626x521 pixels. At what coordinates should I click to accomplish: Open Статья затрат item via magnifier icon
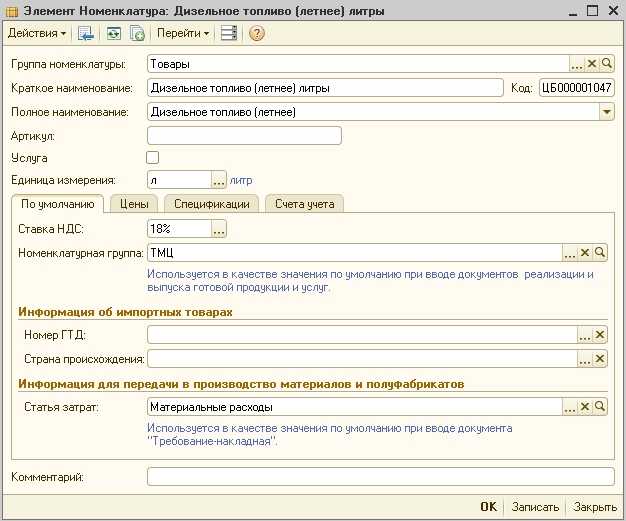pos(600,406)
